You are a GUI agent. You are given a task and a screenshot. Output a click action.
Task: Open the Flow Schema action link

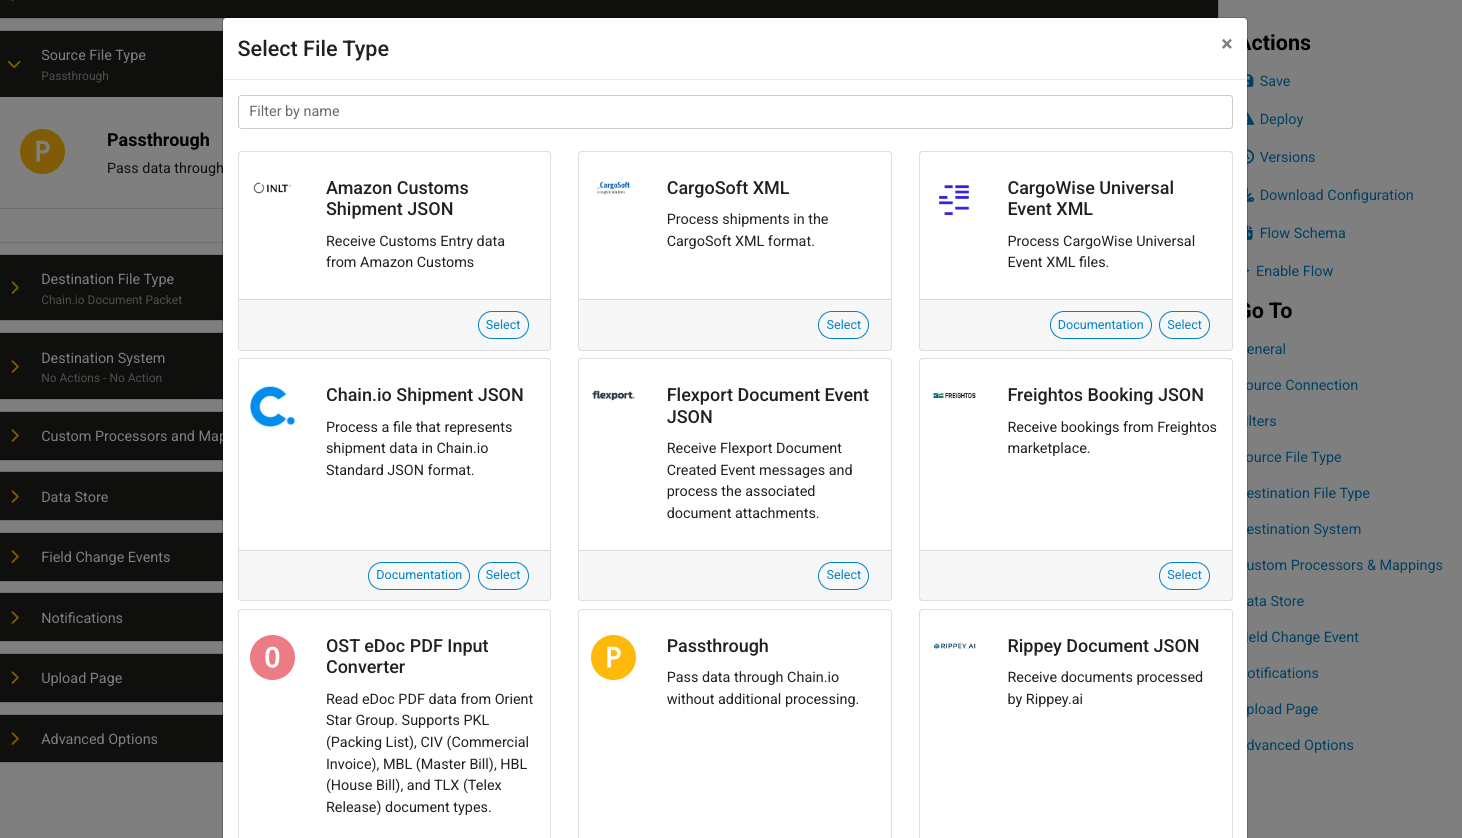point(1301,233)
